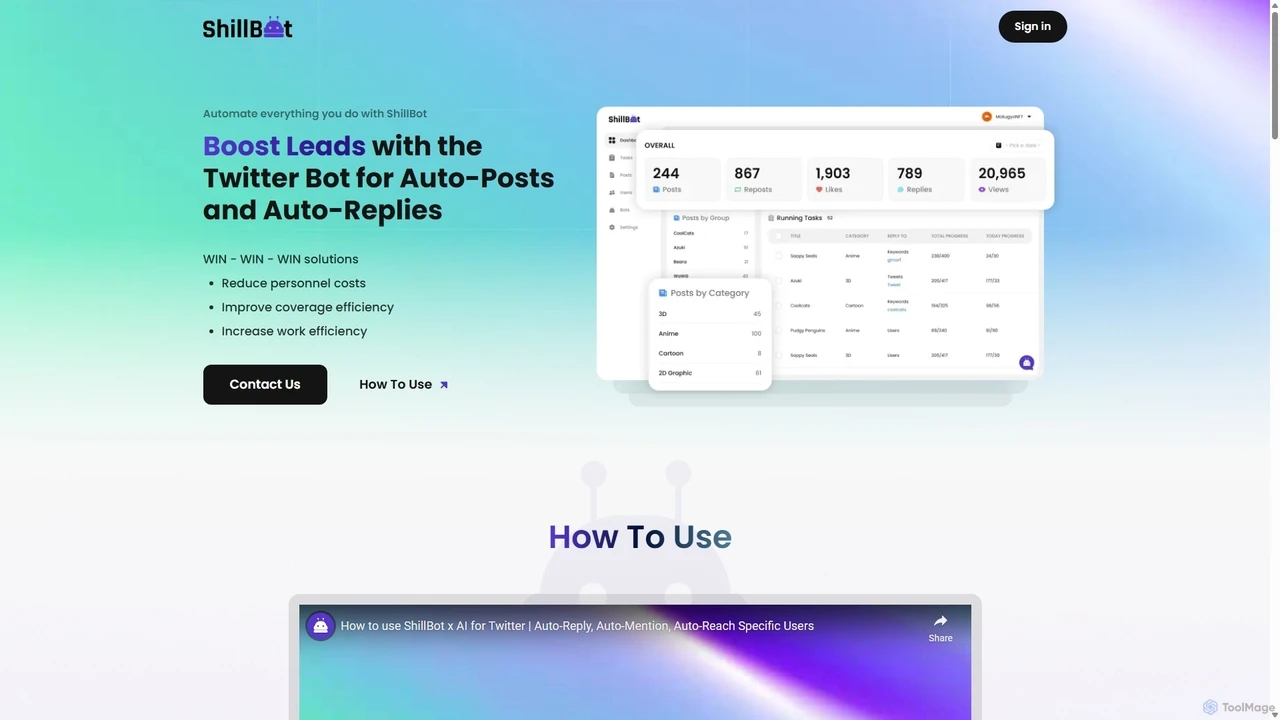This screenshot has width=1280, height=720.
Task: Click the Posts by Category header icon
Action: (663, 293)
